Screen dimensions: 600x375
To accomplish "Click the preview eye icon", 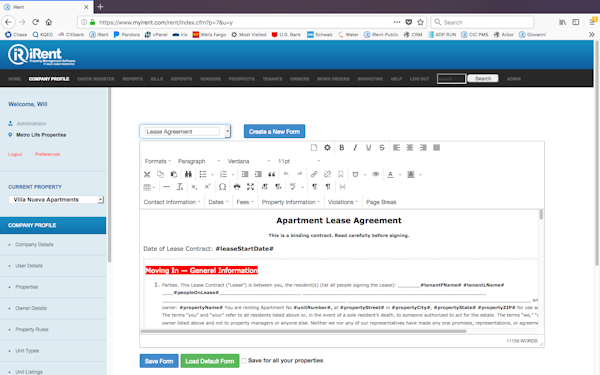I will pyautogui.click(x=376, y=174).
